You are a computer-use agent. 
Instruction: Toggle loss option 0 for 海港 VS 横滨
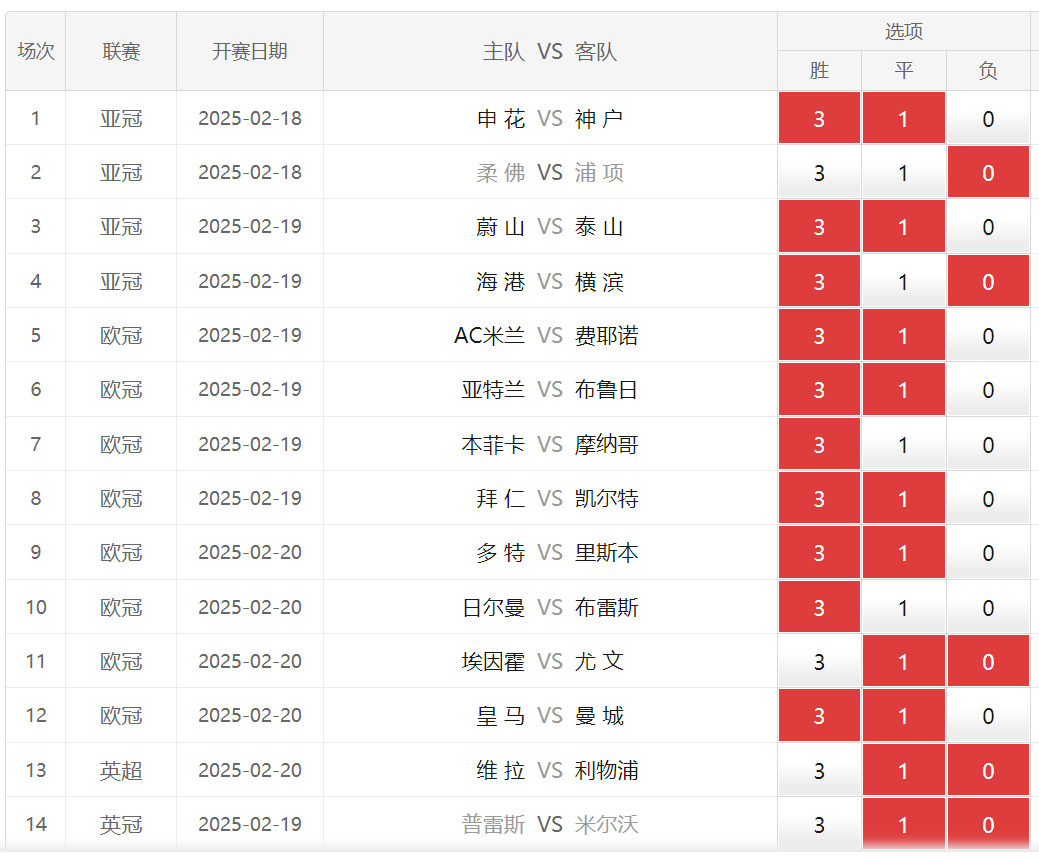tap(988, 281)
